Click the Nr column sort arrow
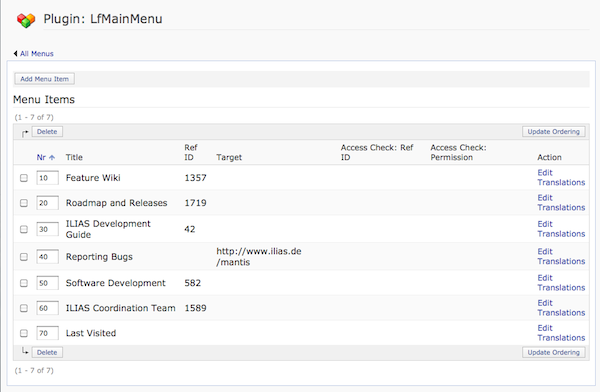 [52, 157]
